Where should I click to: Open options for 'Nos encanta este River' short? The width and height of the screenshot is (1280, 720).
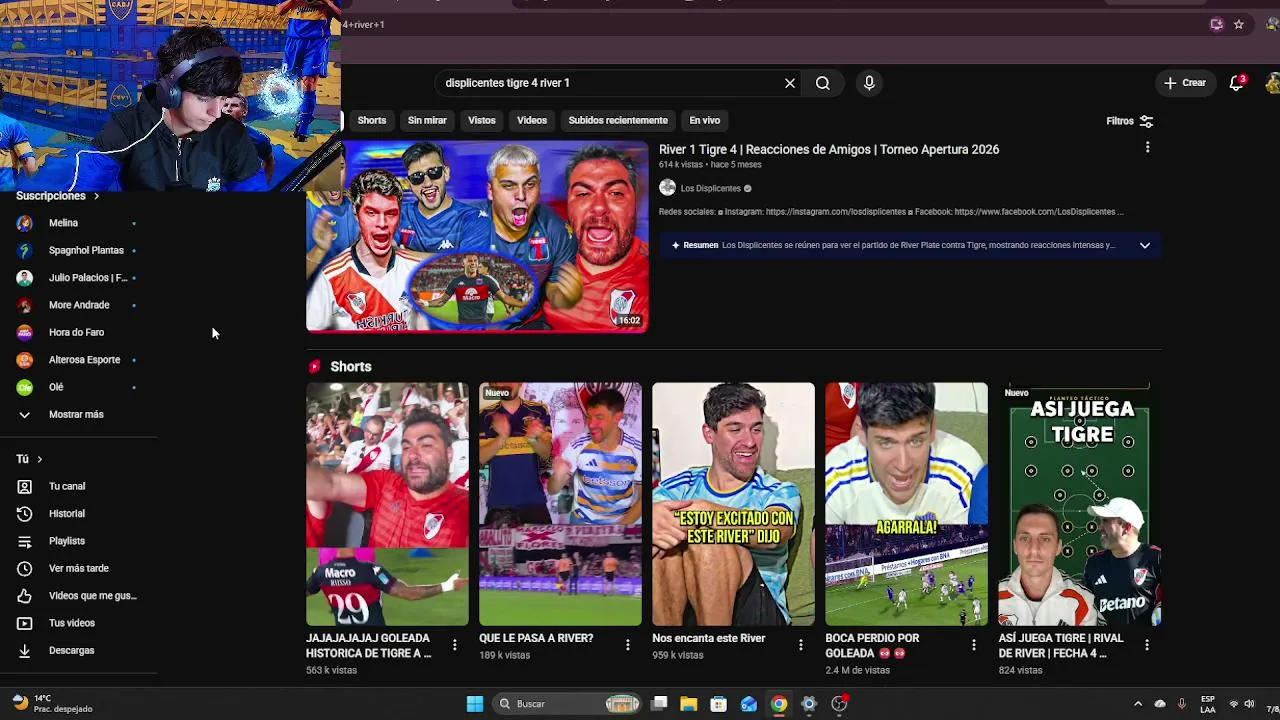[800, 646]
